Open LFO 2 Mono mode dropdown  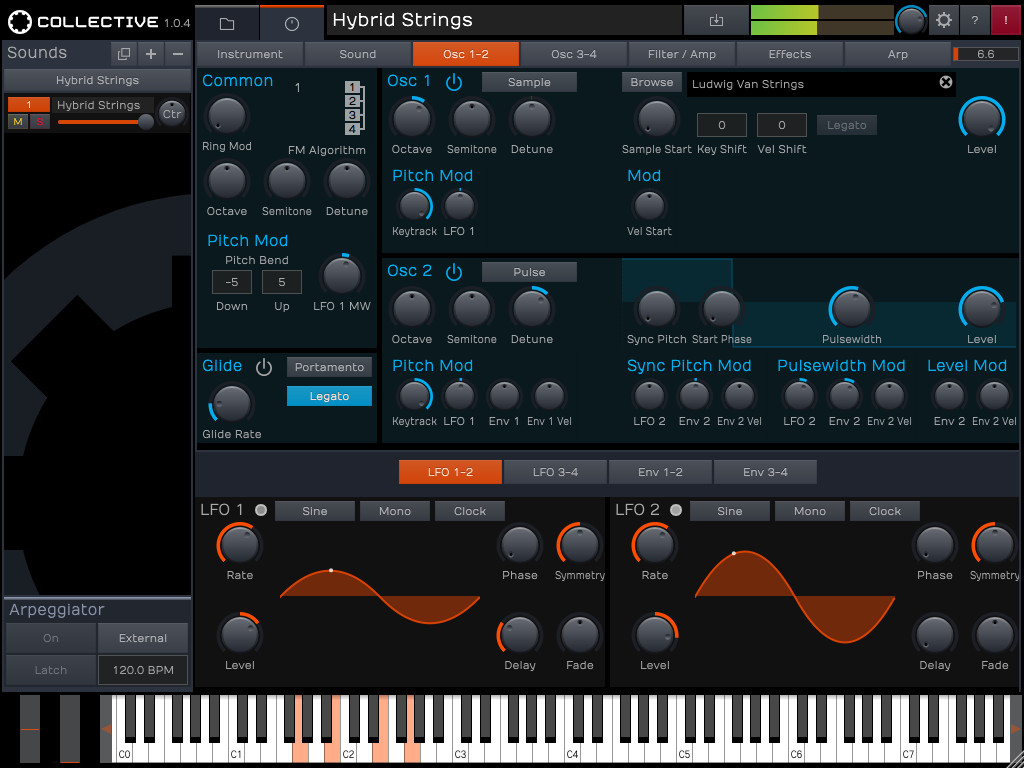point(810,511)
